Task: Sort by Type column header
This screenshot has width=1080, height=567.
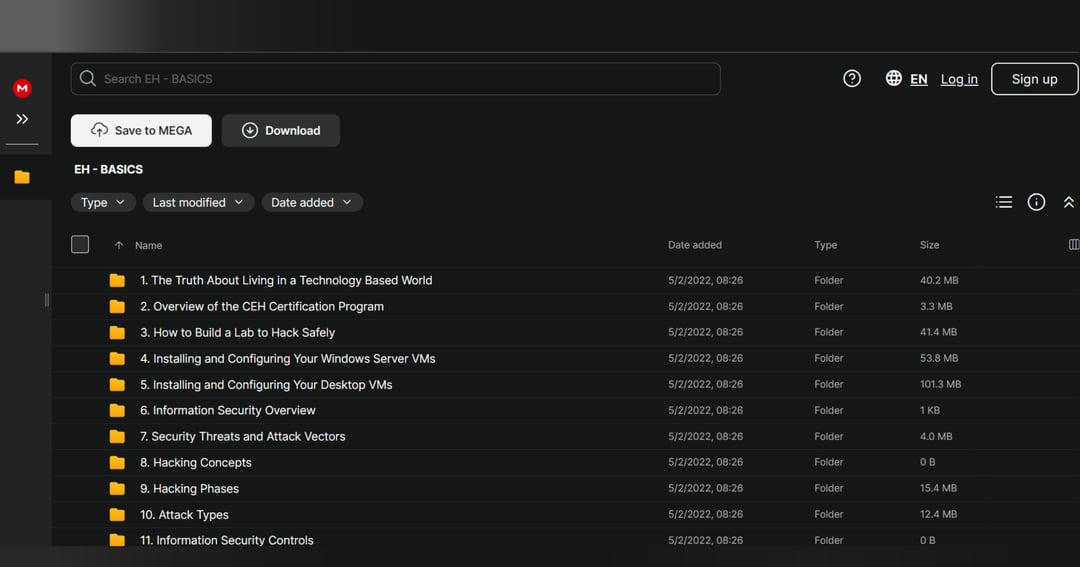Action: coord(826,245)
